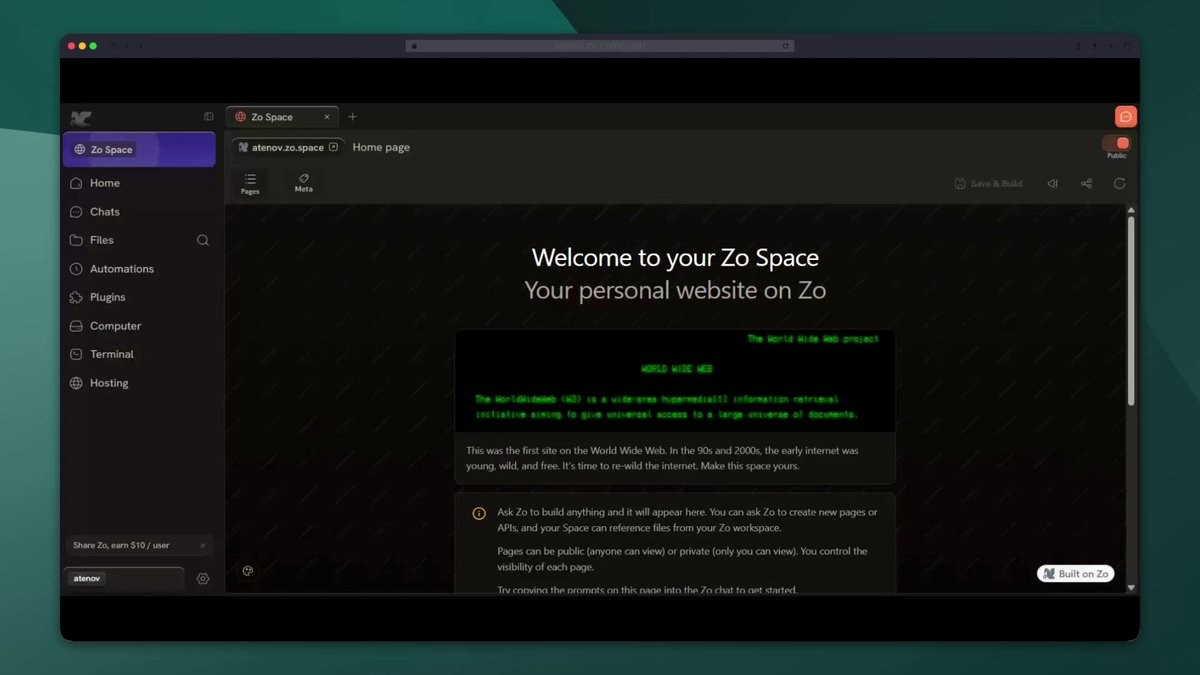The height and width of the screenshot is (675, 1200).
Task: Click browser back arrow
Action: click(126, 45)
